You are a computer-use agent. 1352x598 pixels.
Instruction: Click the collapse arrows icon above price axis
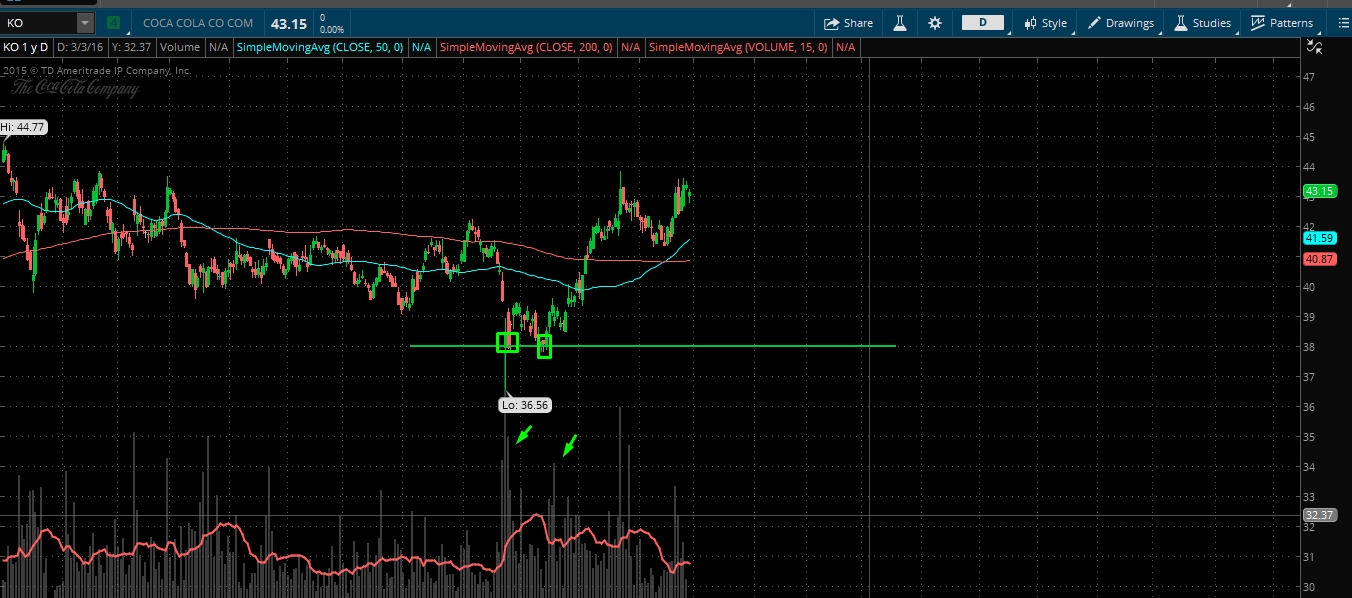[1315, 46]
